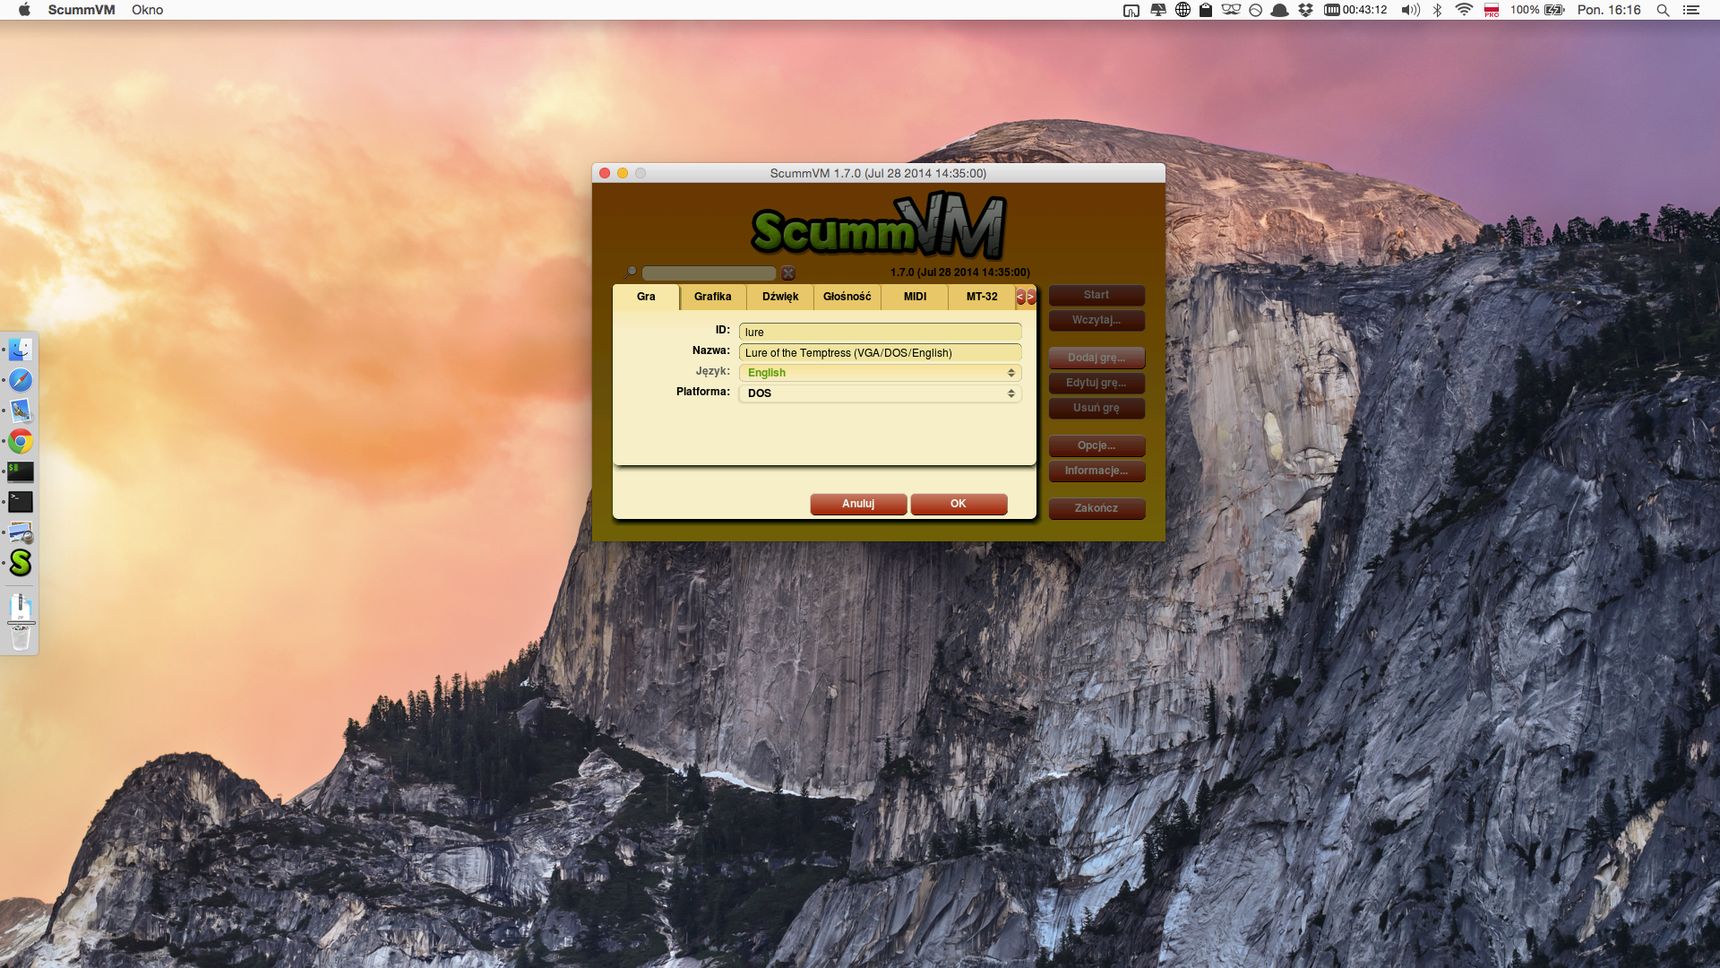Viewport: 1720px width, 968px height.
Task: Open Opcje... settings button
Action: click(1096, 446)
